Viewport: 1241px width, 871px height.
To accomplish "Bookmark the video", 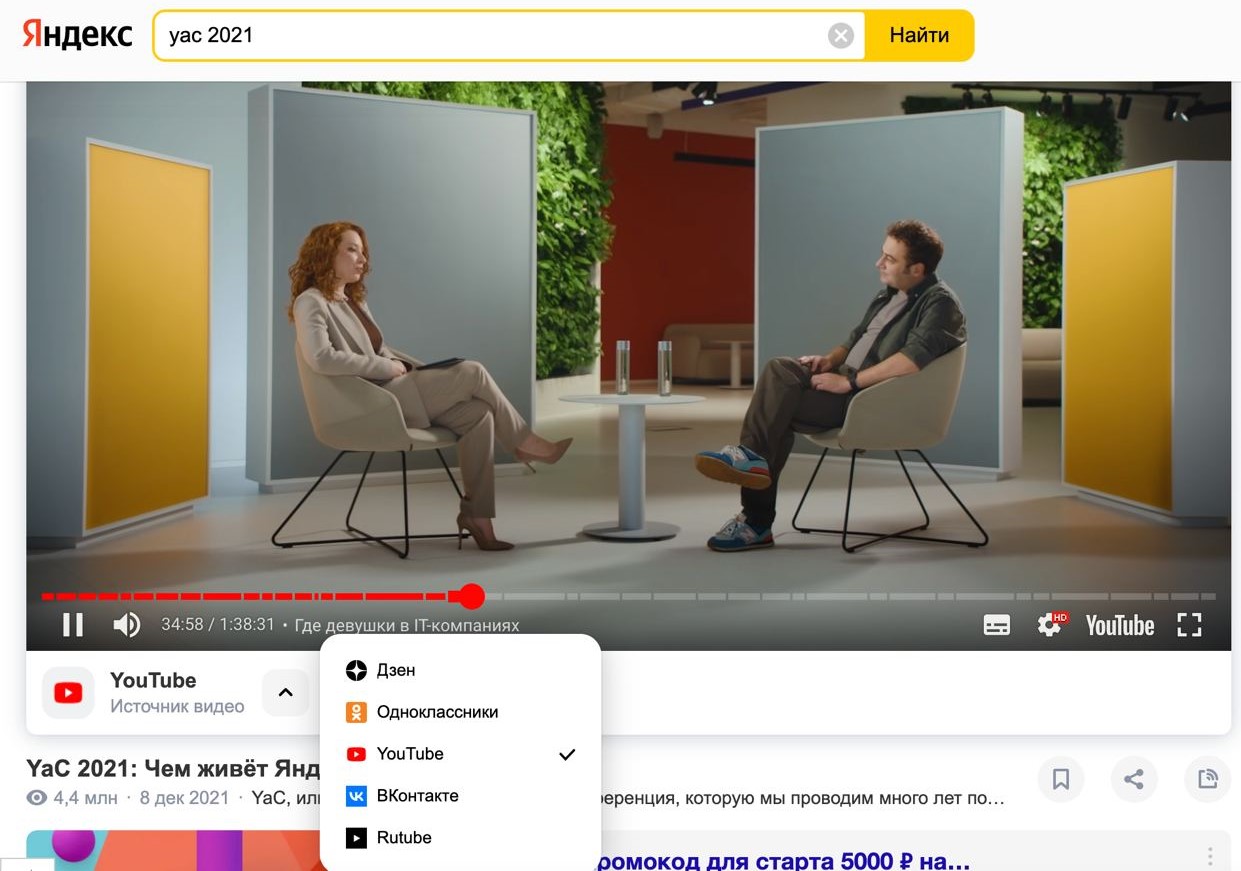I will click(x=1061, y=779).
